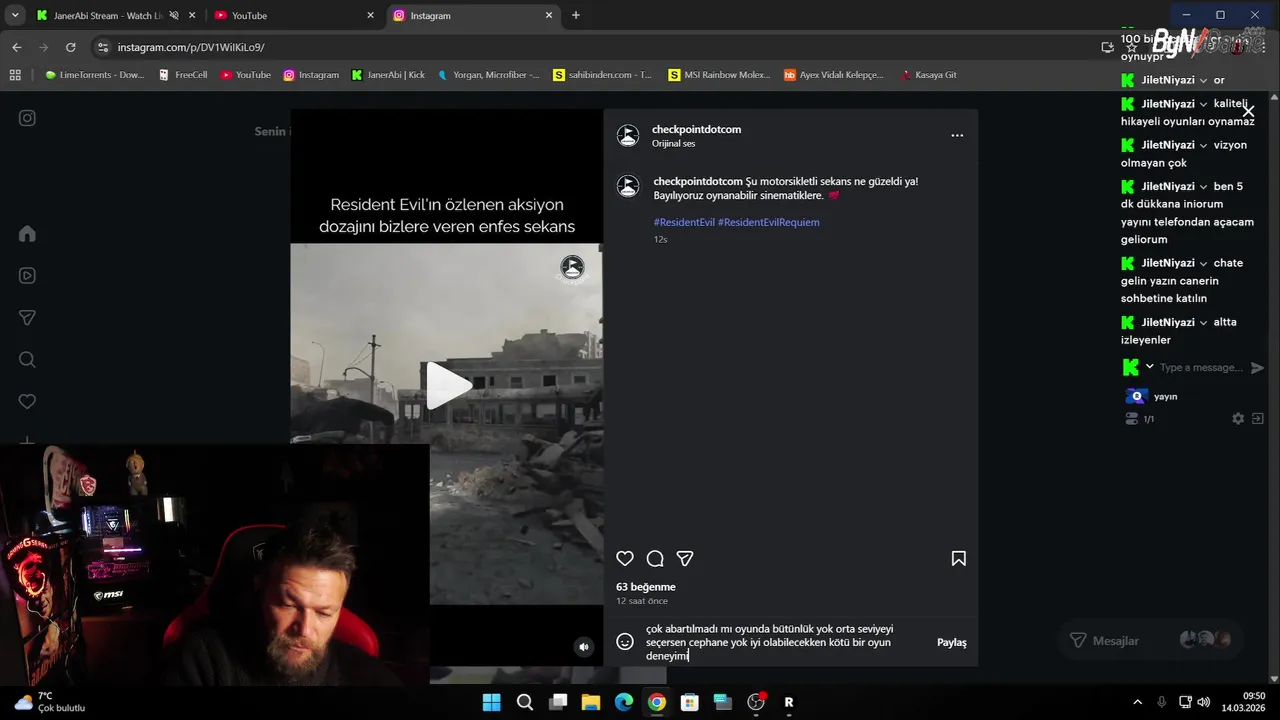
Task: Save the post with bookmark icon
Action: click(958, 559)
